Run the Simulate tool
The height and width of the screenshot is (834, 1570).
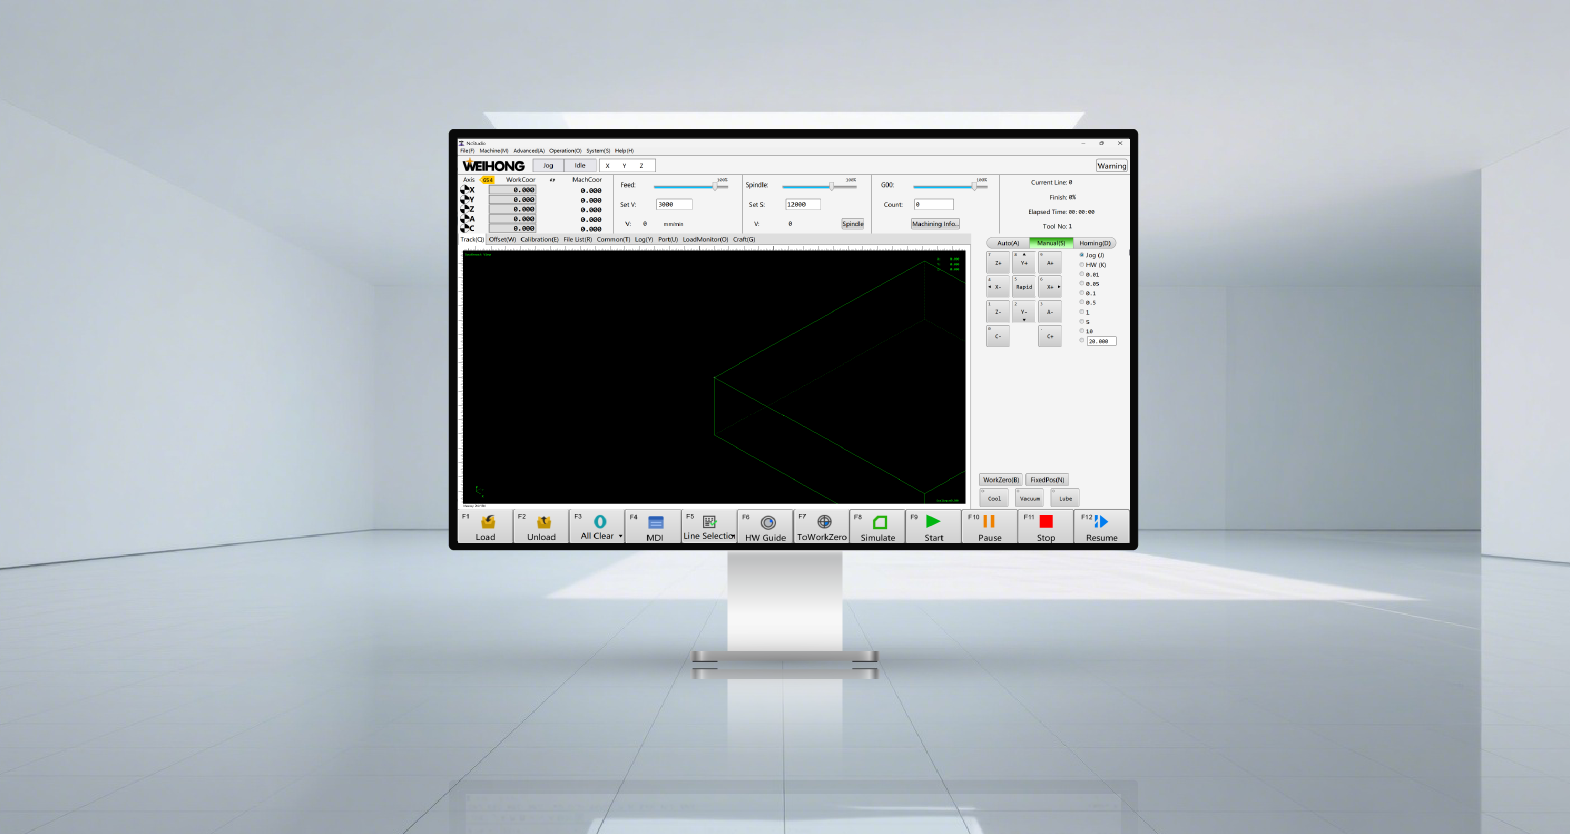(880, 522)
